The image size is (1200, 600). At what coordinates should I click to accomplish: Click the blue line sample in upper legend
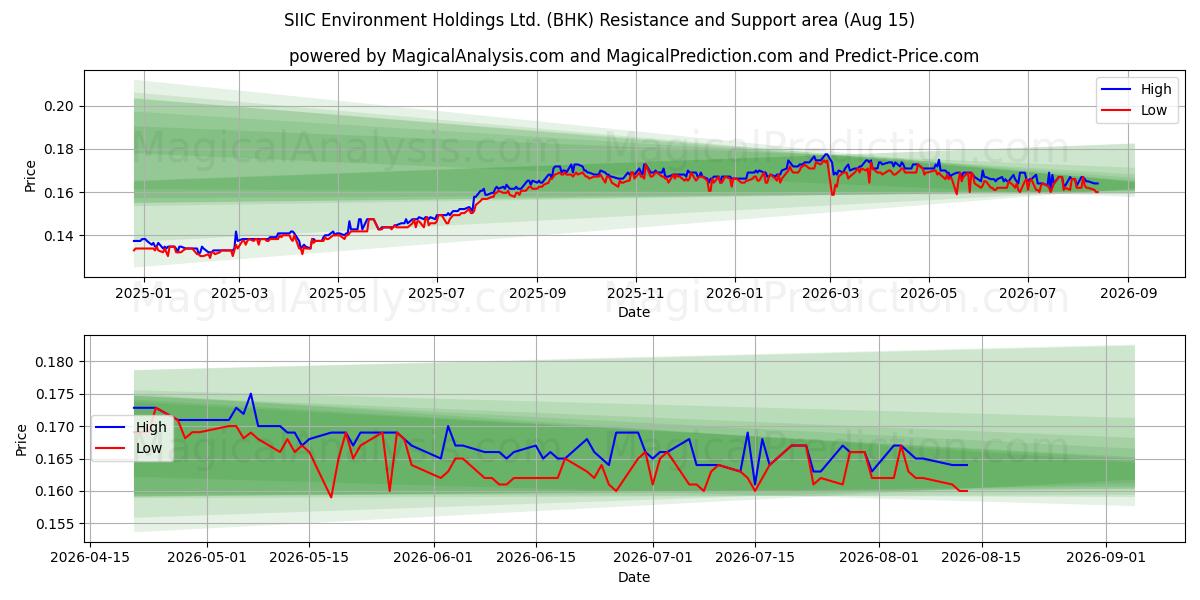tap(1117, 90)
